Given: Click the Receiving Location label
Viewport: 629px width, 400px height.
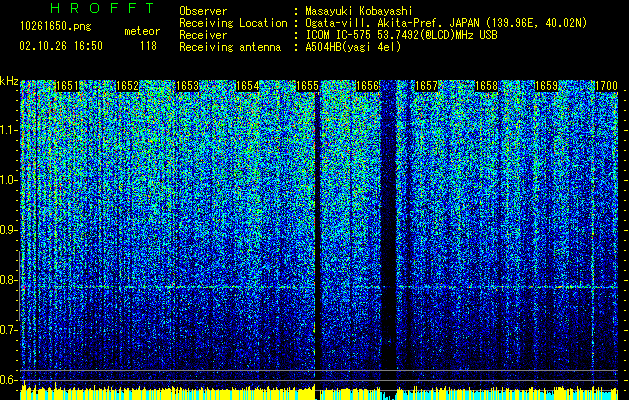Looking at the screenshot, I should [x=233, y=23].
